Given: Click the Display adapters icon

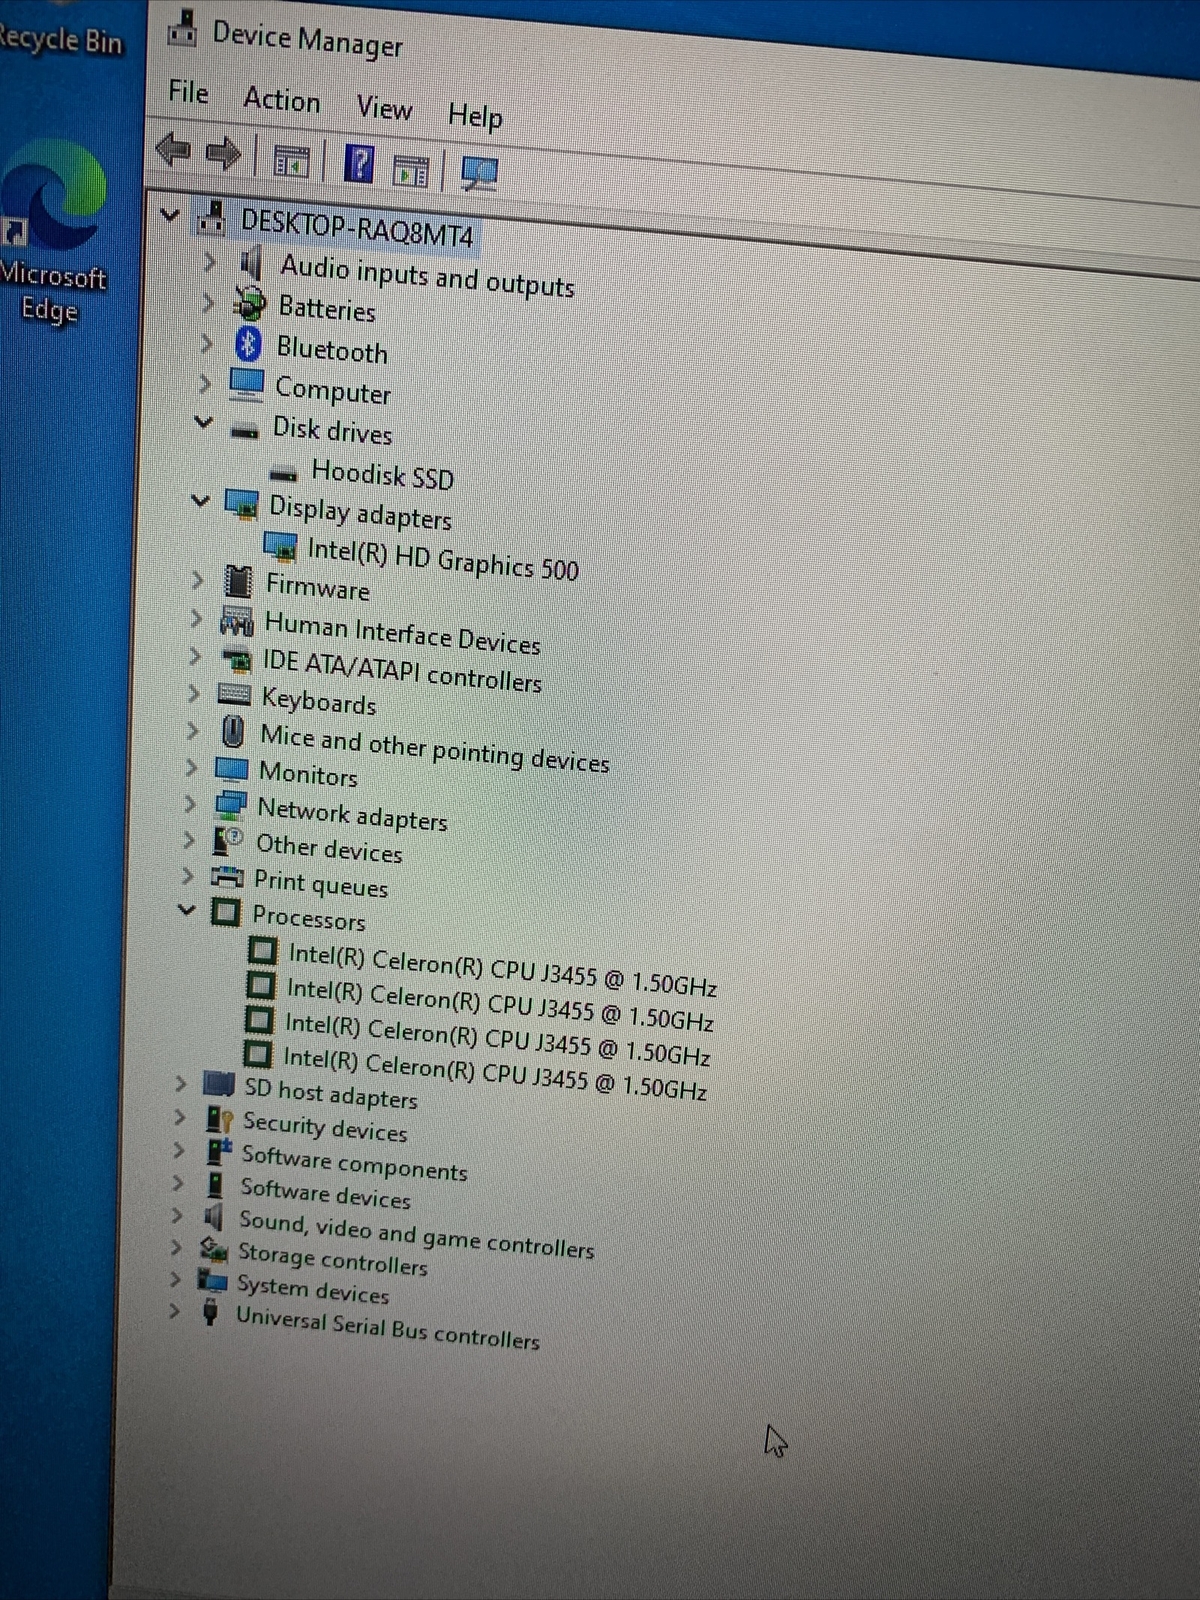Looking at the screenshot, I should click(x=241, y=504).
